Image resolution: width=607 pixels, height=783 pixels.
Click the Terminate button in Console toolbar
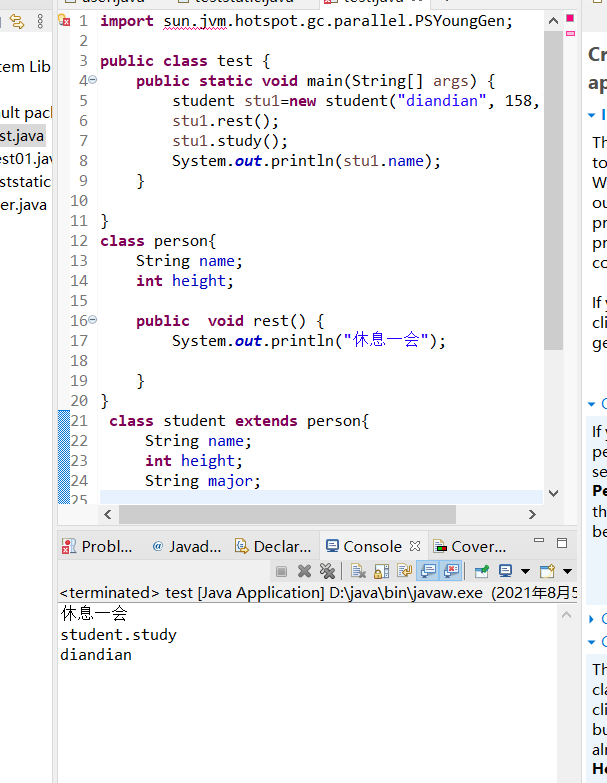coord(282,571)
